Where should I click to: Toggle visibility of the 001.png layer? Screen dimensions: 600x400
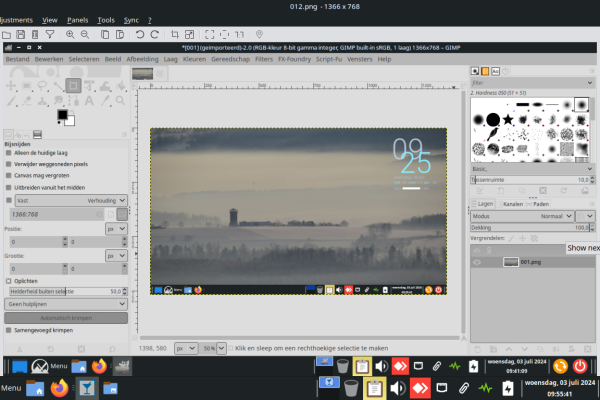point(477,262)
